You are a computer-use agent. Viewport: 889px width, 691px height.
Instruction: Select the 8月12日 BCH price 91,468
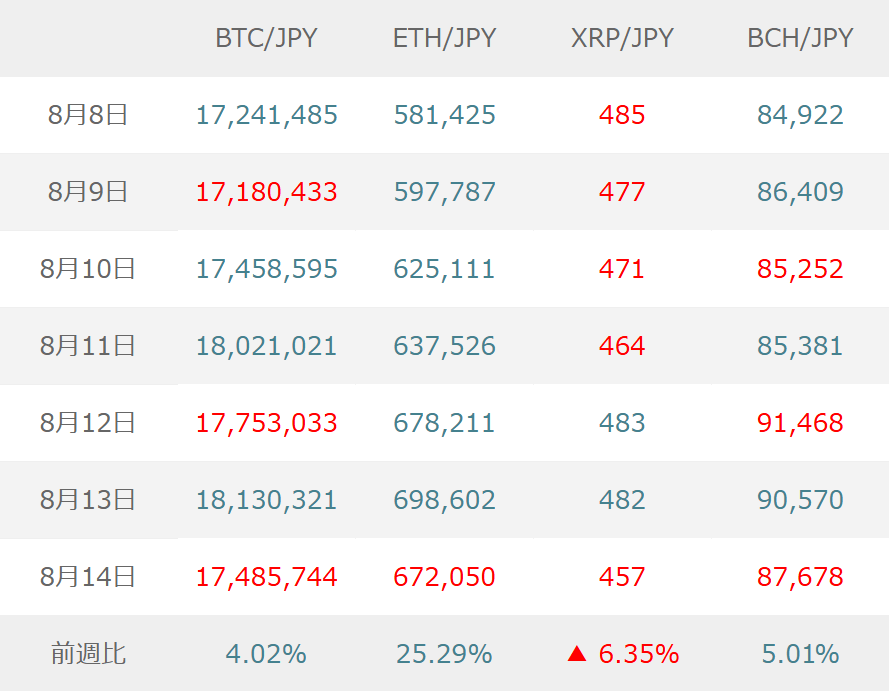800,423
